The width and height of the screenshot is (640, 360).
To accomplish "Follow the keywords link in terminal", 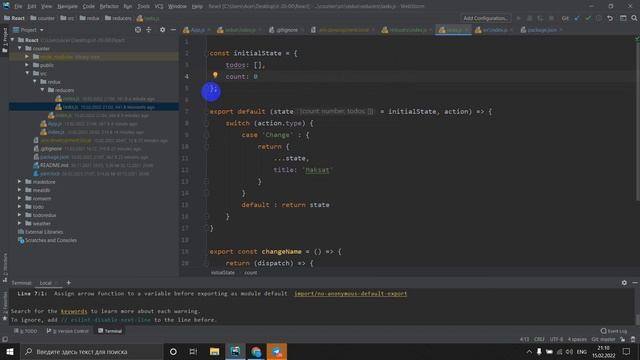I will pos(74,311).
